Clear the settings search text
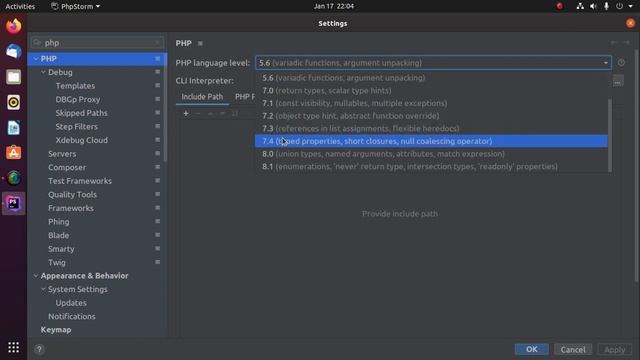The width and height of the screenshot is (640, 360). click(x=158, y=42)
